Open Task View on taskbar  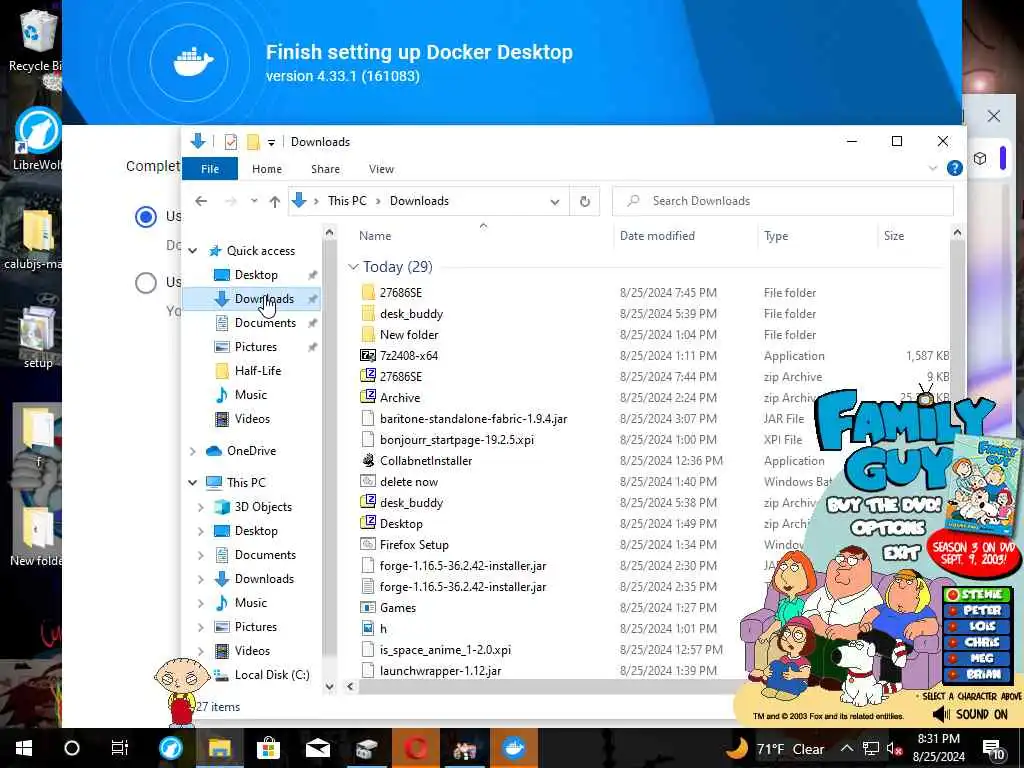(x=120, y=748)
